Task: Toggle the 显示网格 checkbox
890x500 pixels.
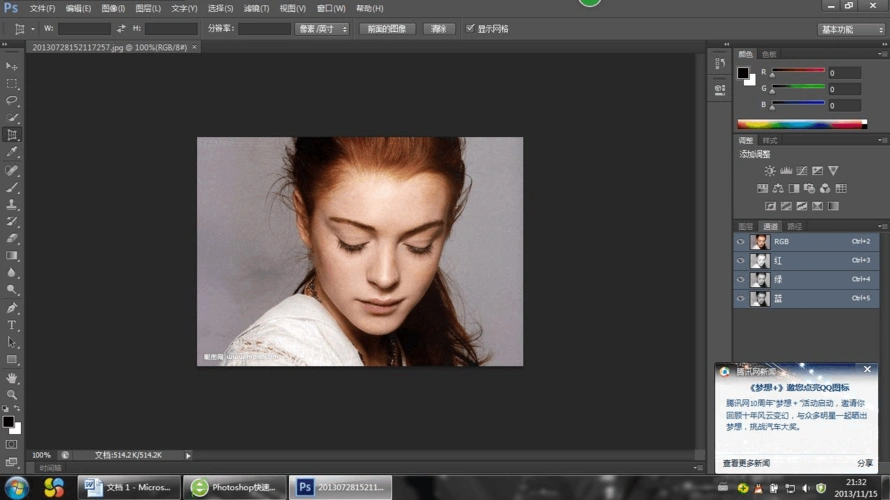Action: [471, 29]
